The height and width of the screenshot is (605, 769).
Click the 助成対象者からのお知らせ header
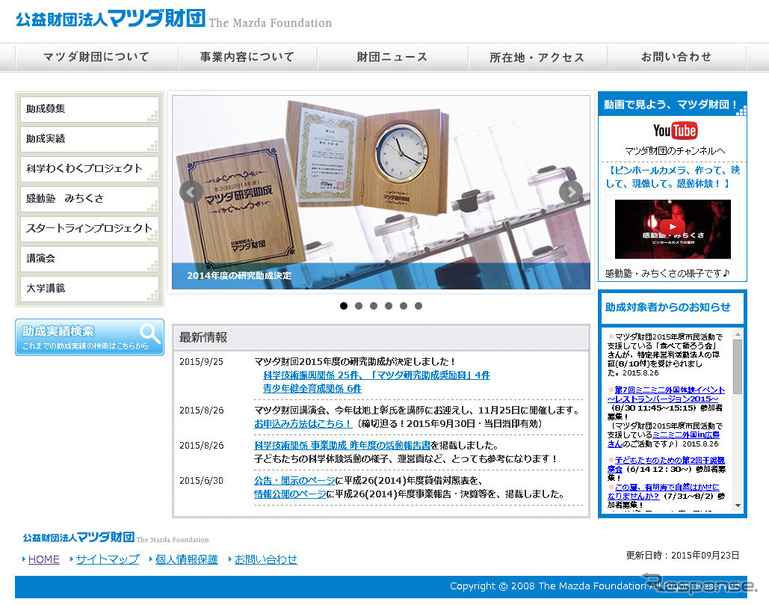[667, 307]
